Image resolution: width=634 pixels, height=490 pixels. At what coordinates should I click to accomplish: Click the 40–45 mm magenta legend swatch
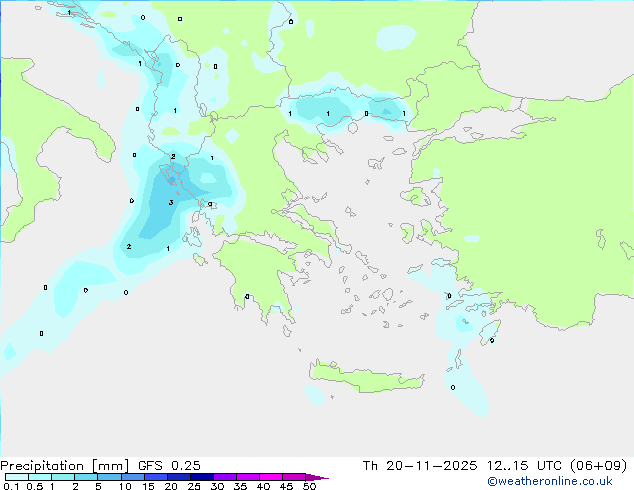271,477
